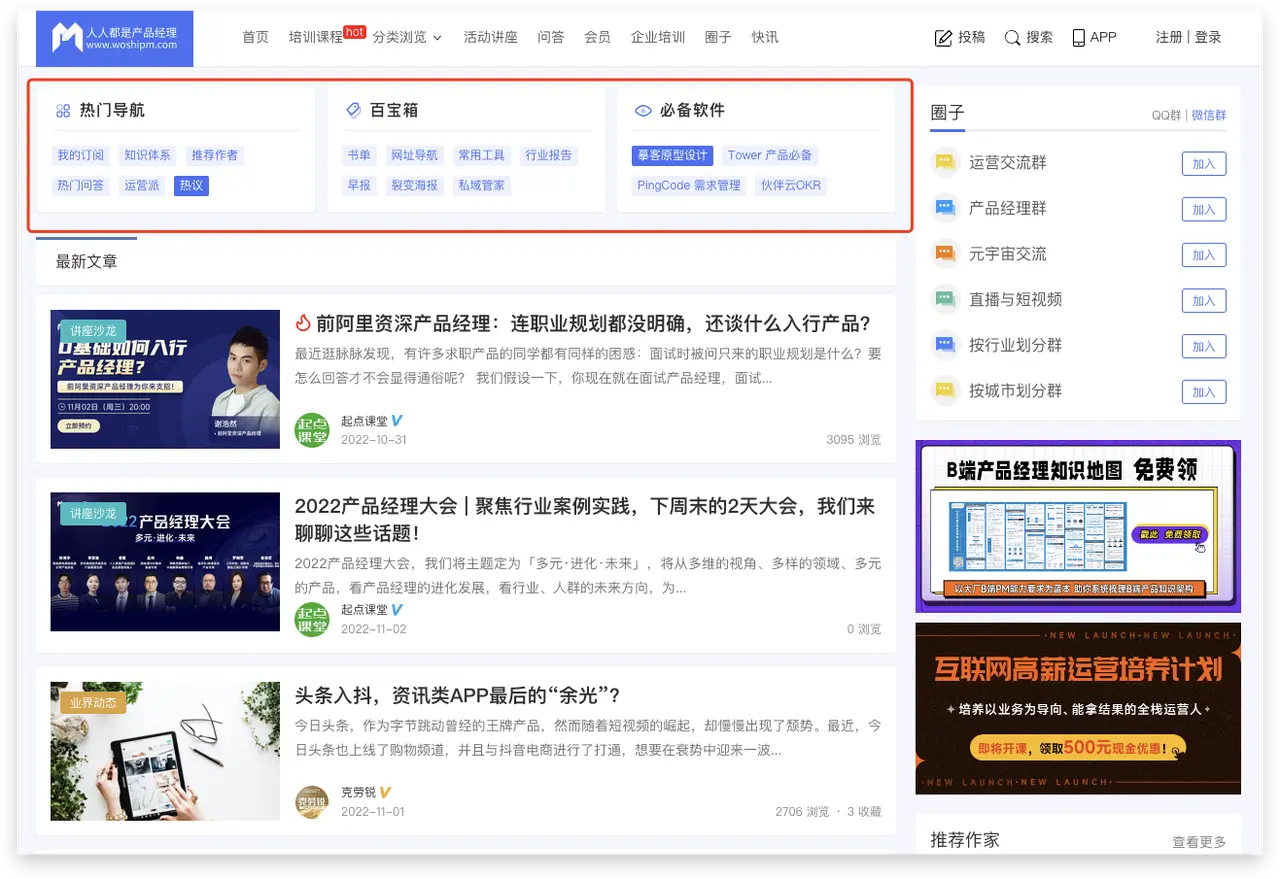Click the 运营交流群 chat bubble icon
The image size is (1280, 879).
[x=945, y=163]
